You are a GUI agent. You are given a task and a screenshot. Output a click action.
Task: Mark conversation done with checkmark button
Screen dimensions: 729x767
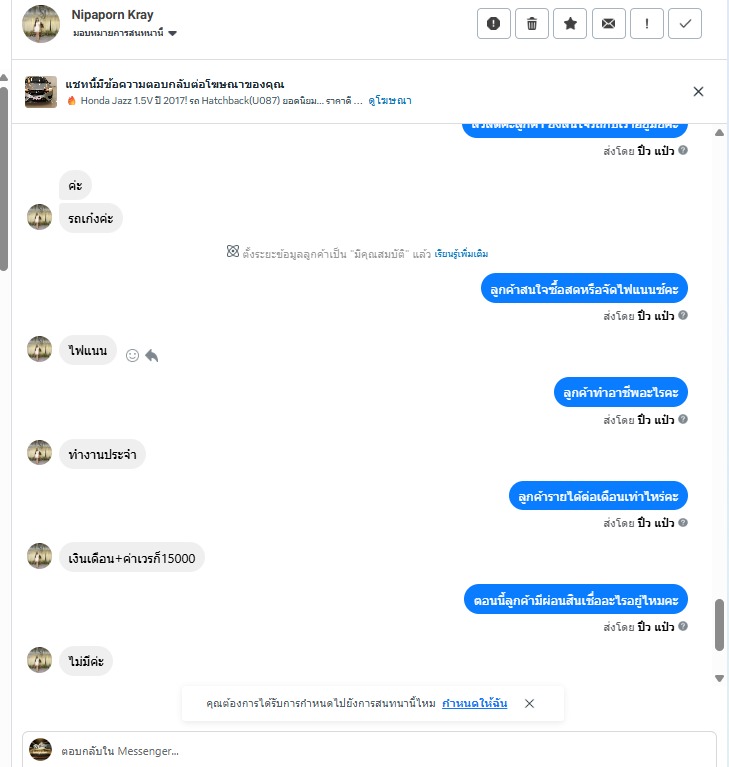click(x=685, y=23)
